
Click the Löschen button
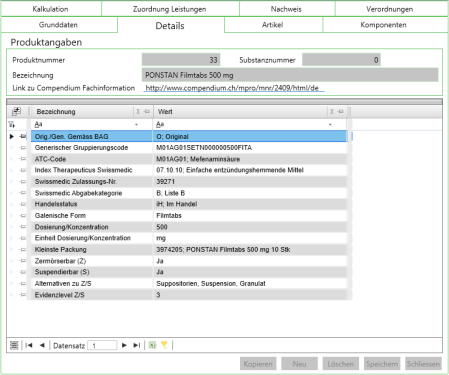[x=341, y=364]
